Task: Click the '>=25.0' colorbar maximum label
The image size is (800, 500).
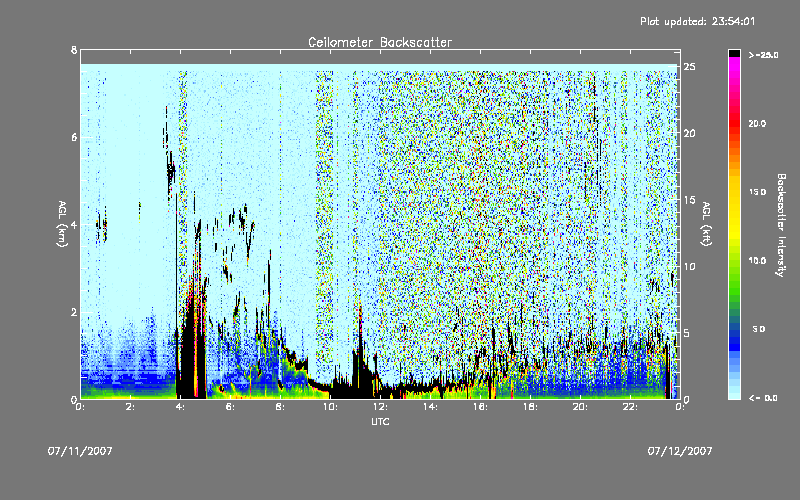Action: (763, 55)
